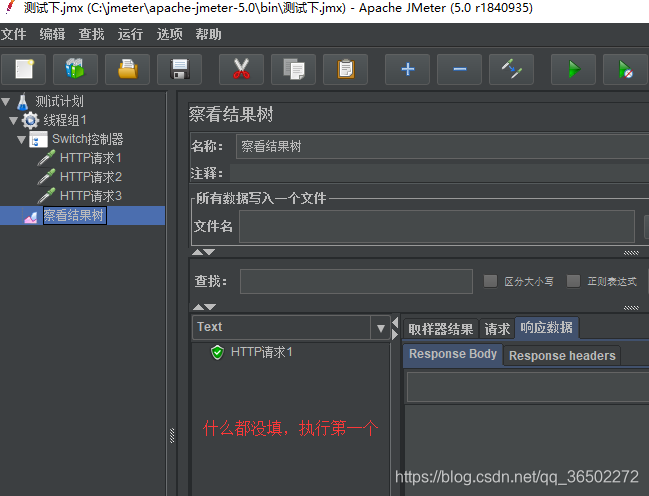
Task: Select HTTP请求1 in the test tree
Action: tap(91, 158)
